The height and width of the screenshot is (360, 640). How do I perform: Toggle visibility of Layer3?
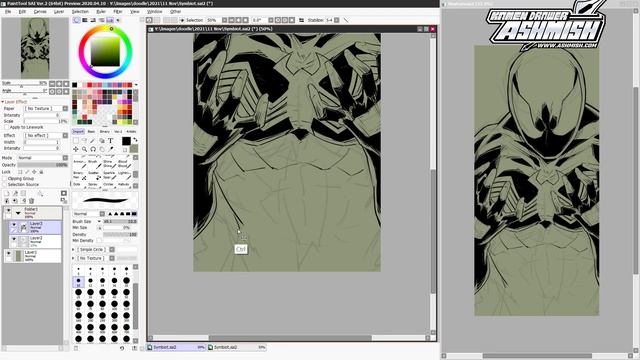pos(14,225)
